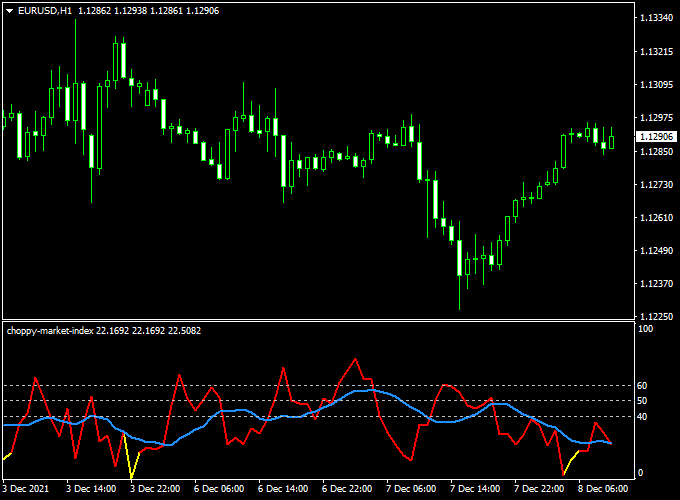Click the 1.12730 price axis label
Viewport: 680px width, 500px height.
(x=657, y=185)
